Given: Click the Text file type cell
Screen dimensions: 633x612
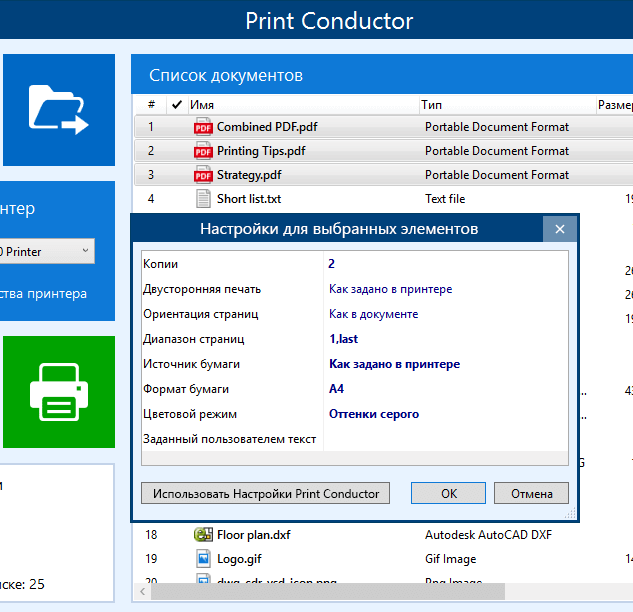Looking at the screenshot, I should tap(445, 199).
